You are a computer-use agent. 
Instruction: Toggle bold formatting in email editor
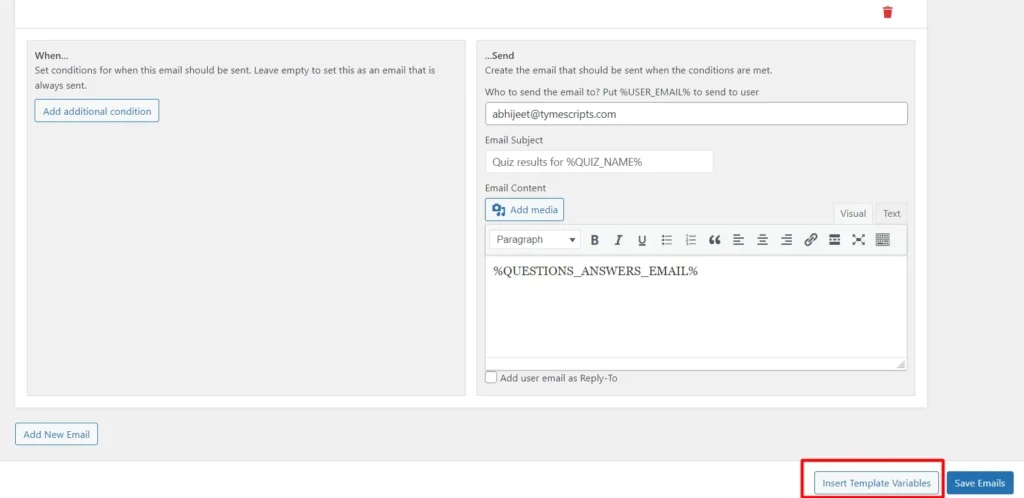(x=594, y=240)
